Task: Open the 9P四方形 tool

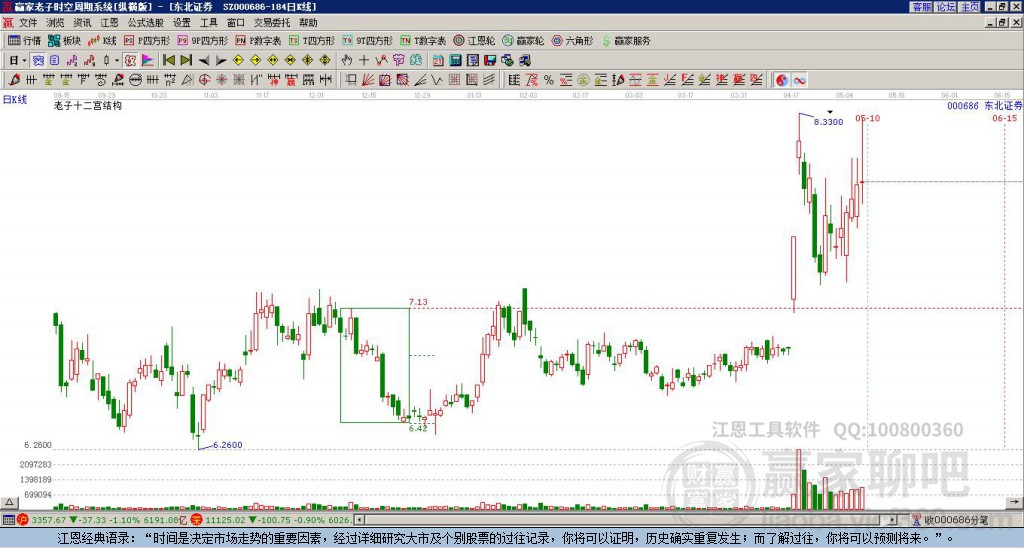Action: 202,40
